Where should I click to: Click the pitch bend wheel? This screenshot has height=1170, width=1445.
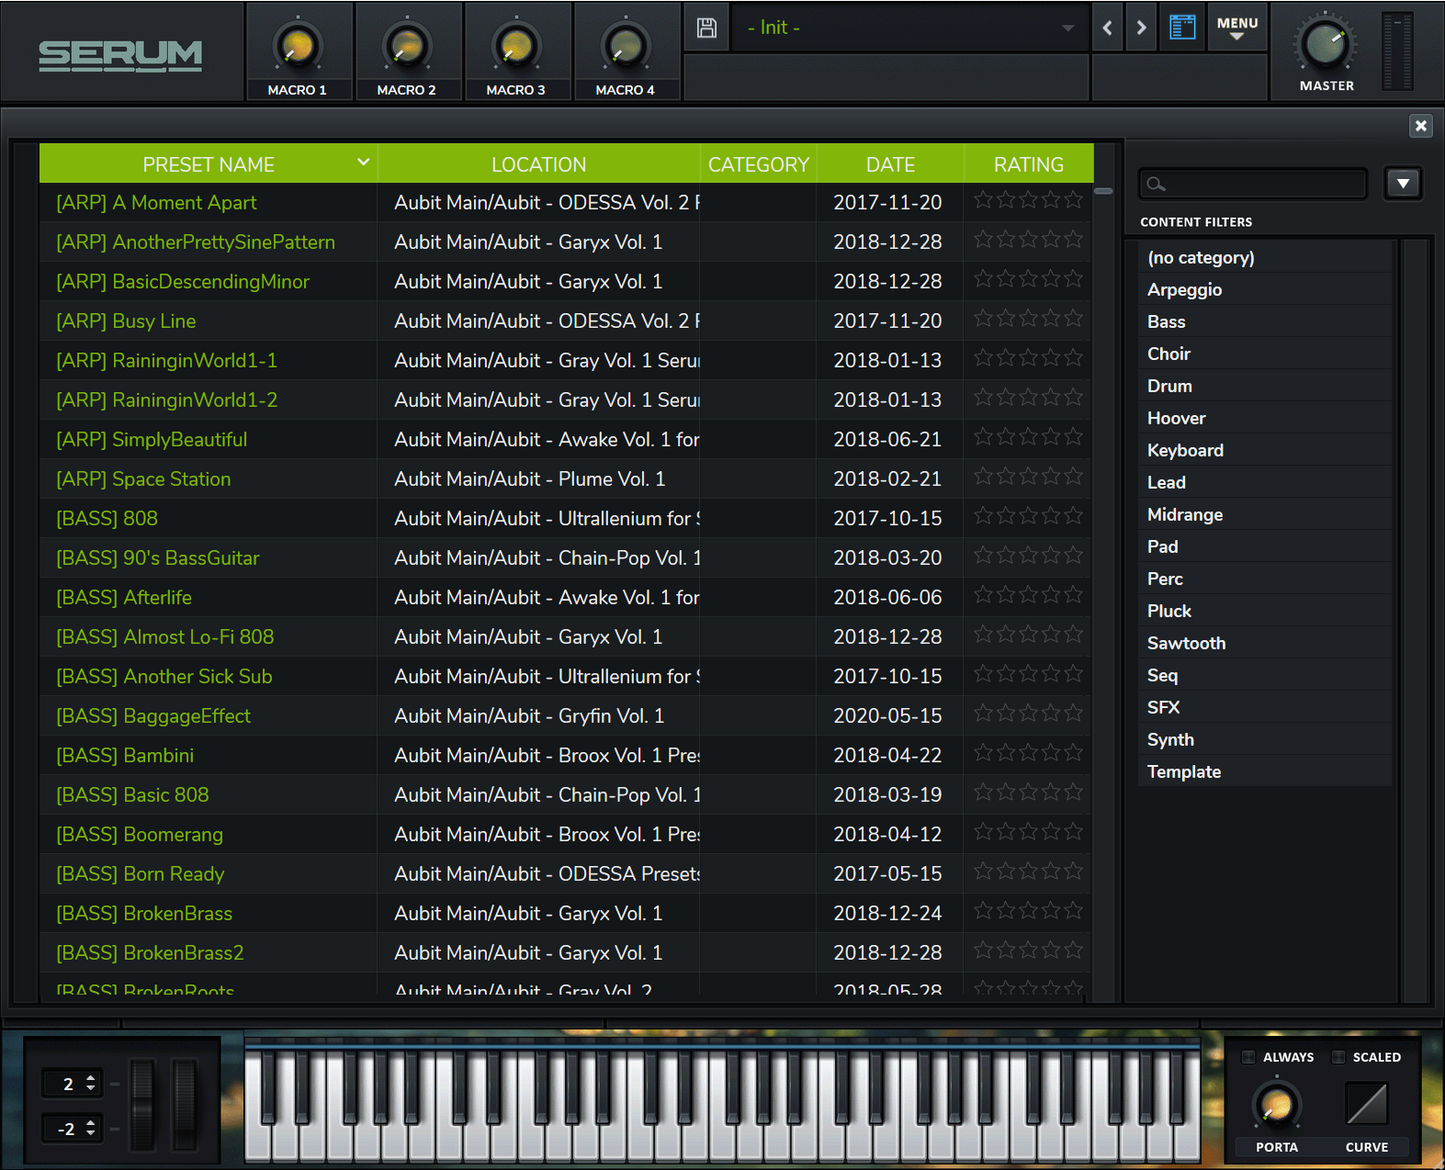pos(142,1105)
